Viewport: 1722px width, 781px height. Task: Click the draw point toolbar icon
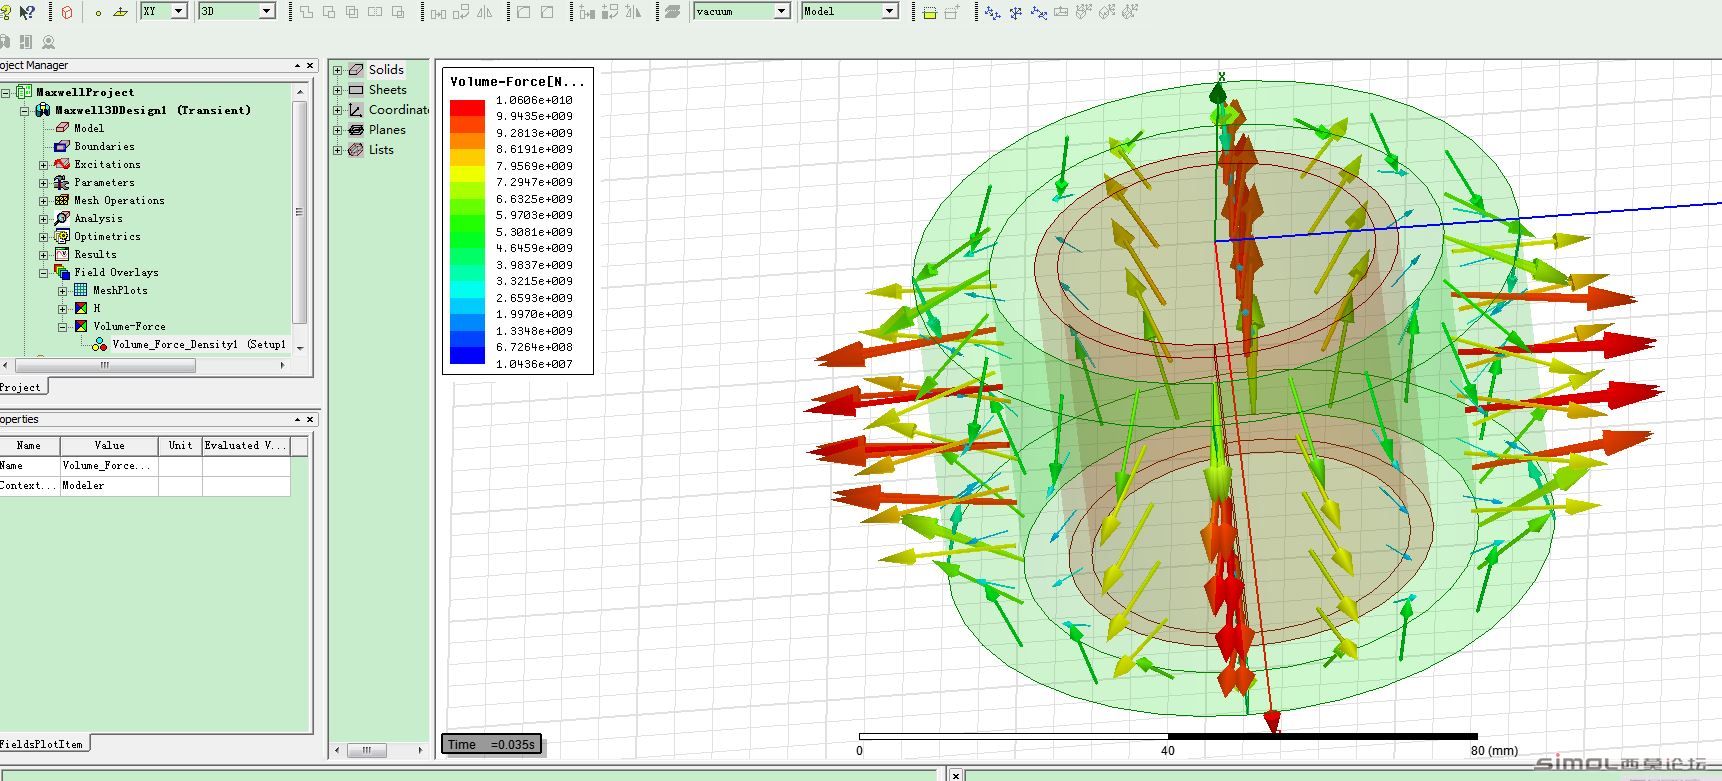tap(98, 12)
